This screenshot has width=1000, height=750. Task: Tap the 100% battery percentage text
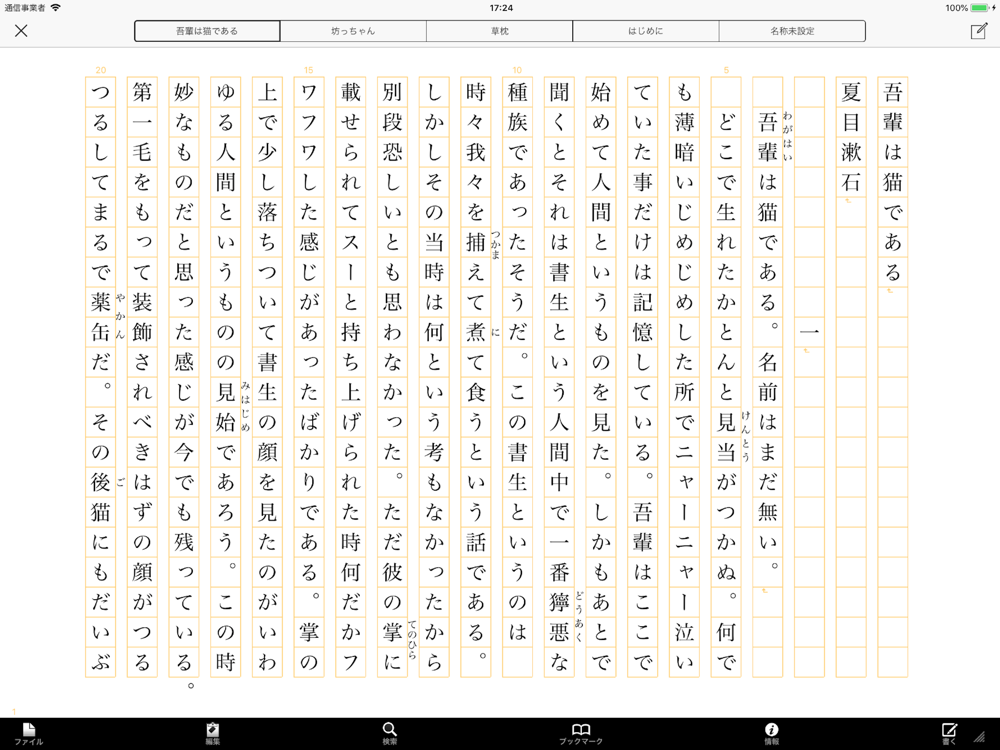(957, 8)
